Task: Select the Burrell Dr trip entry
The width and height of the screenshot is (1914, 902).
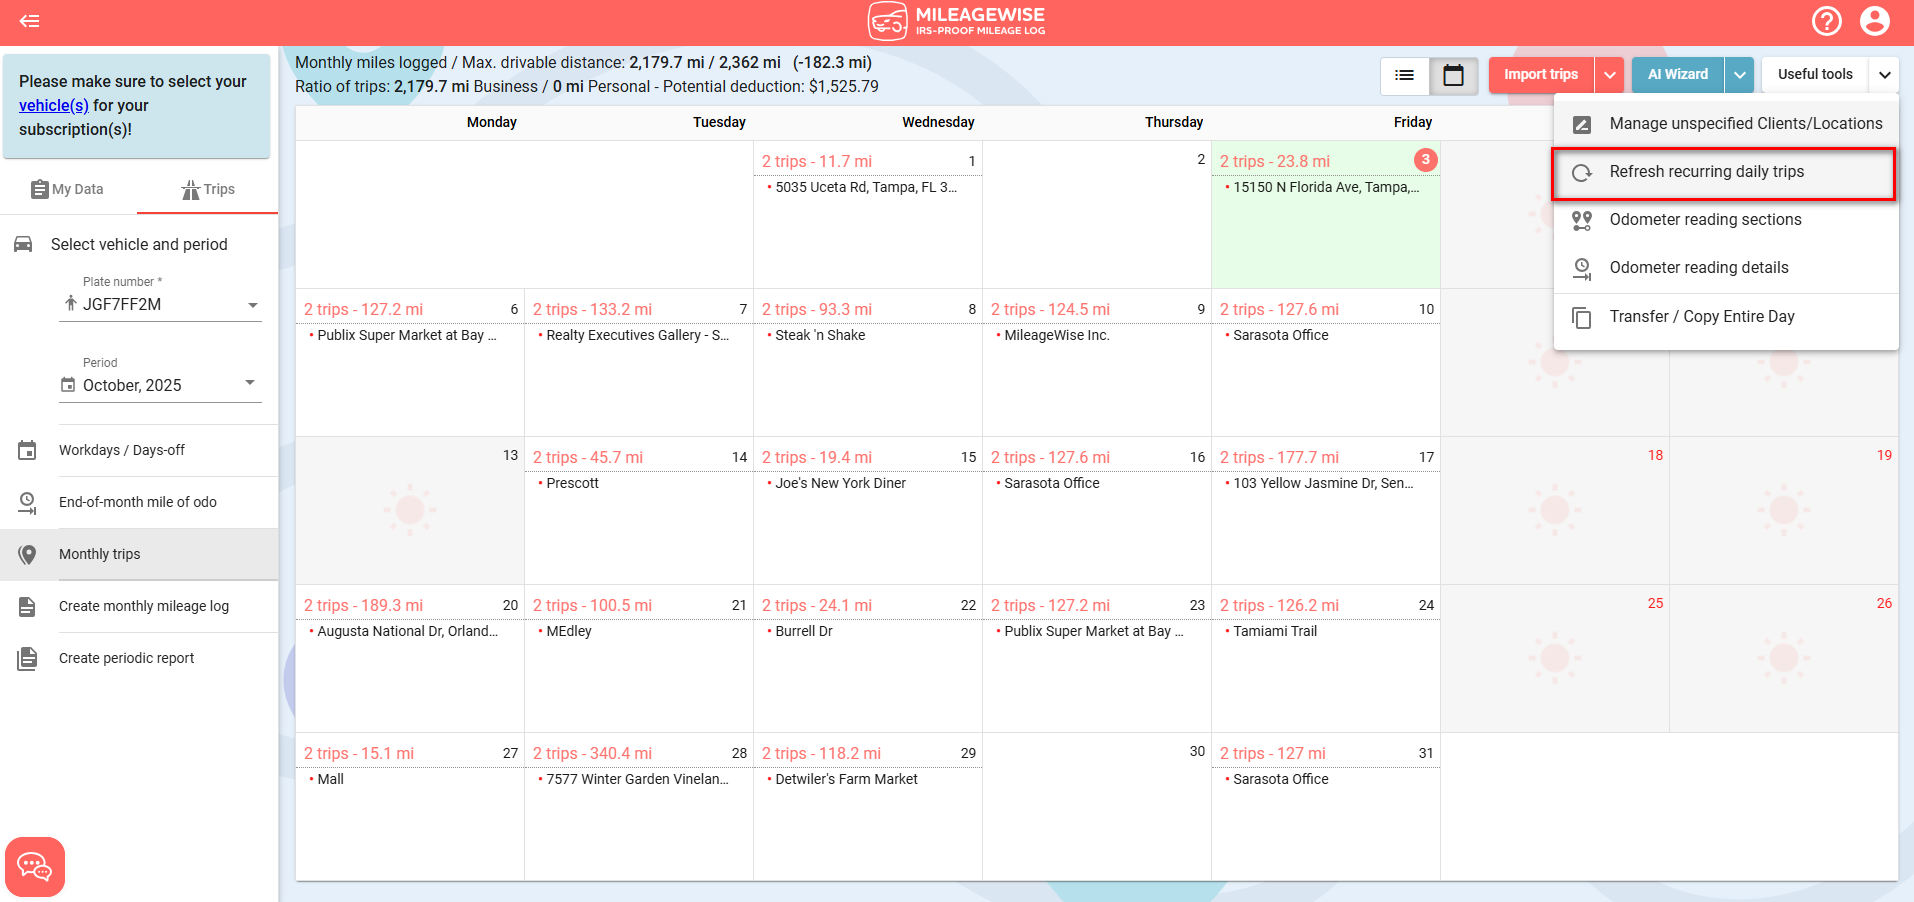Action: coord(804,631)
